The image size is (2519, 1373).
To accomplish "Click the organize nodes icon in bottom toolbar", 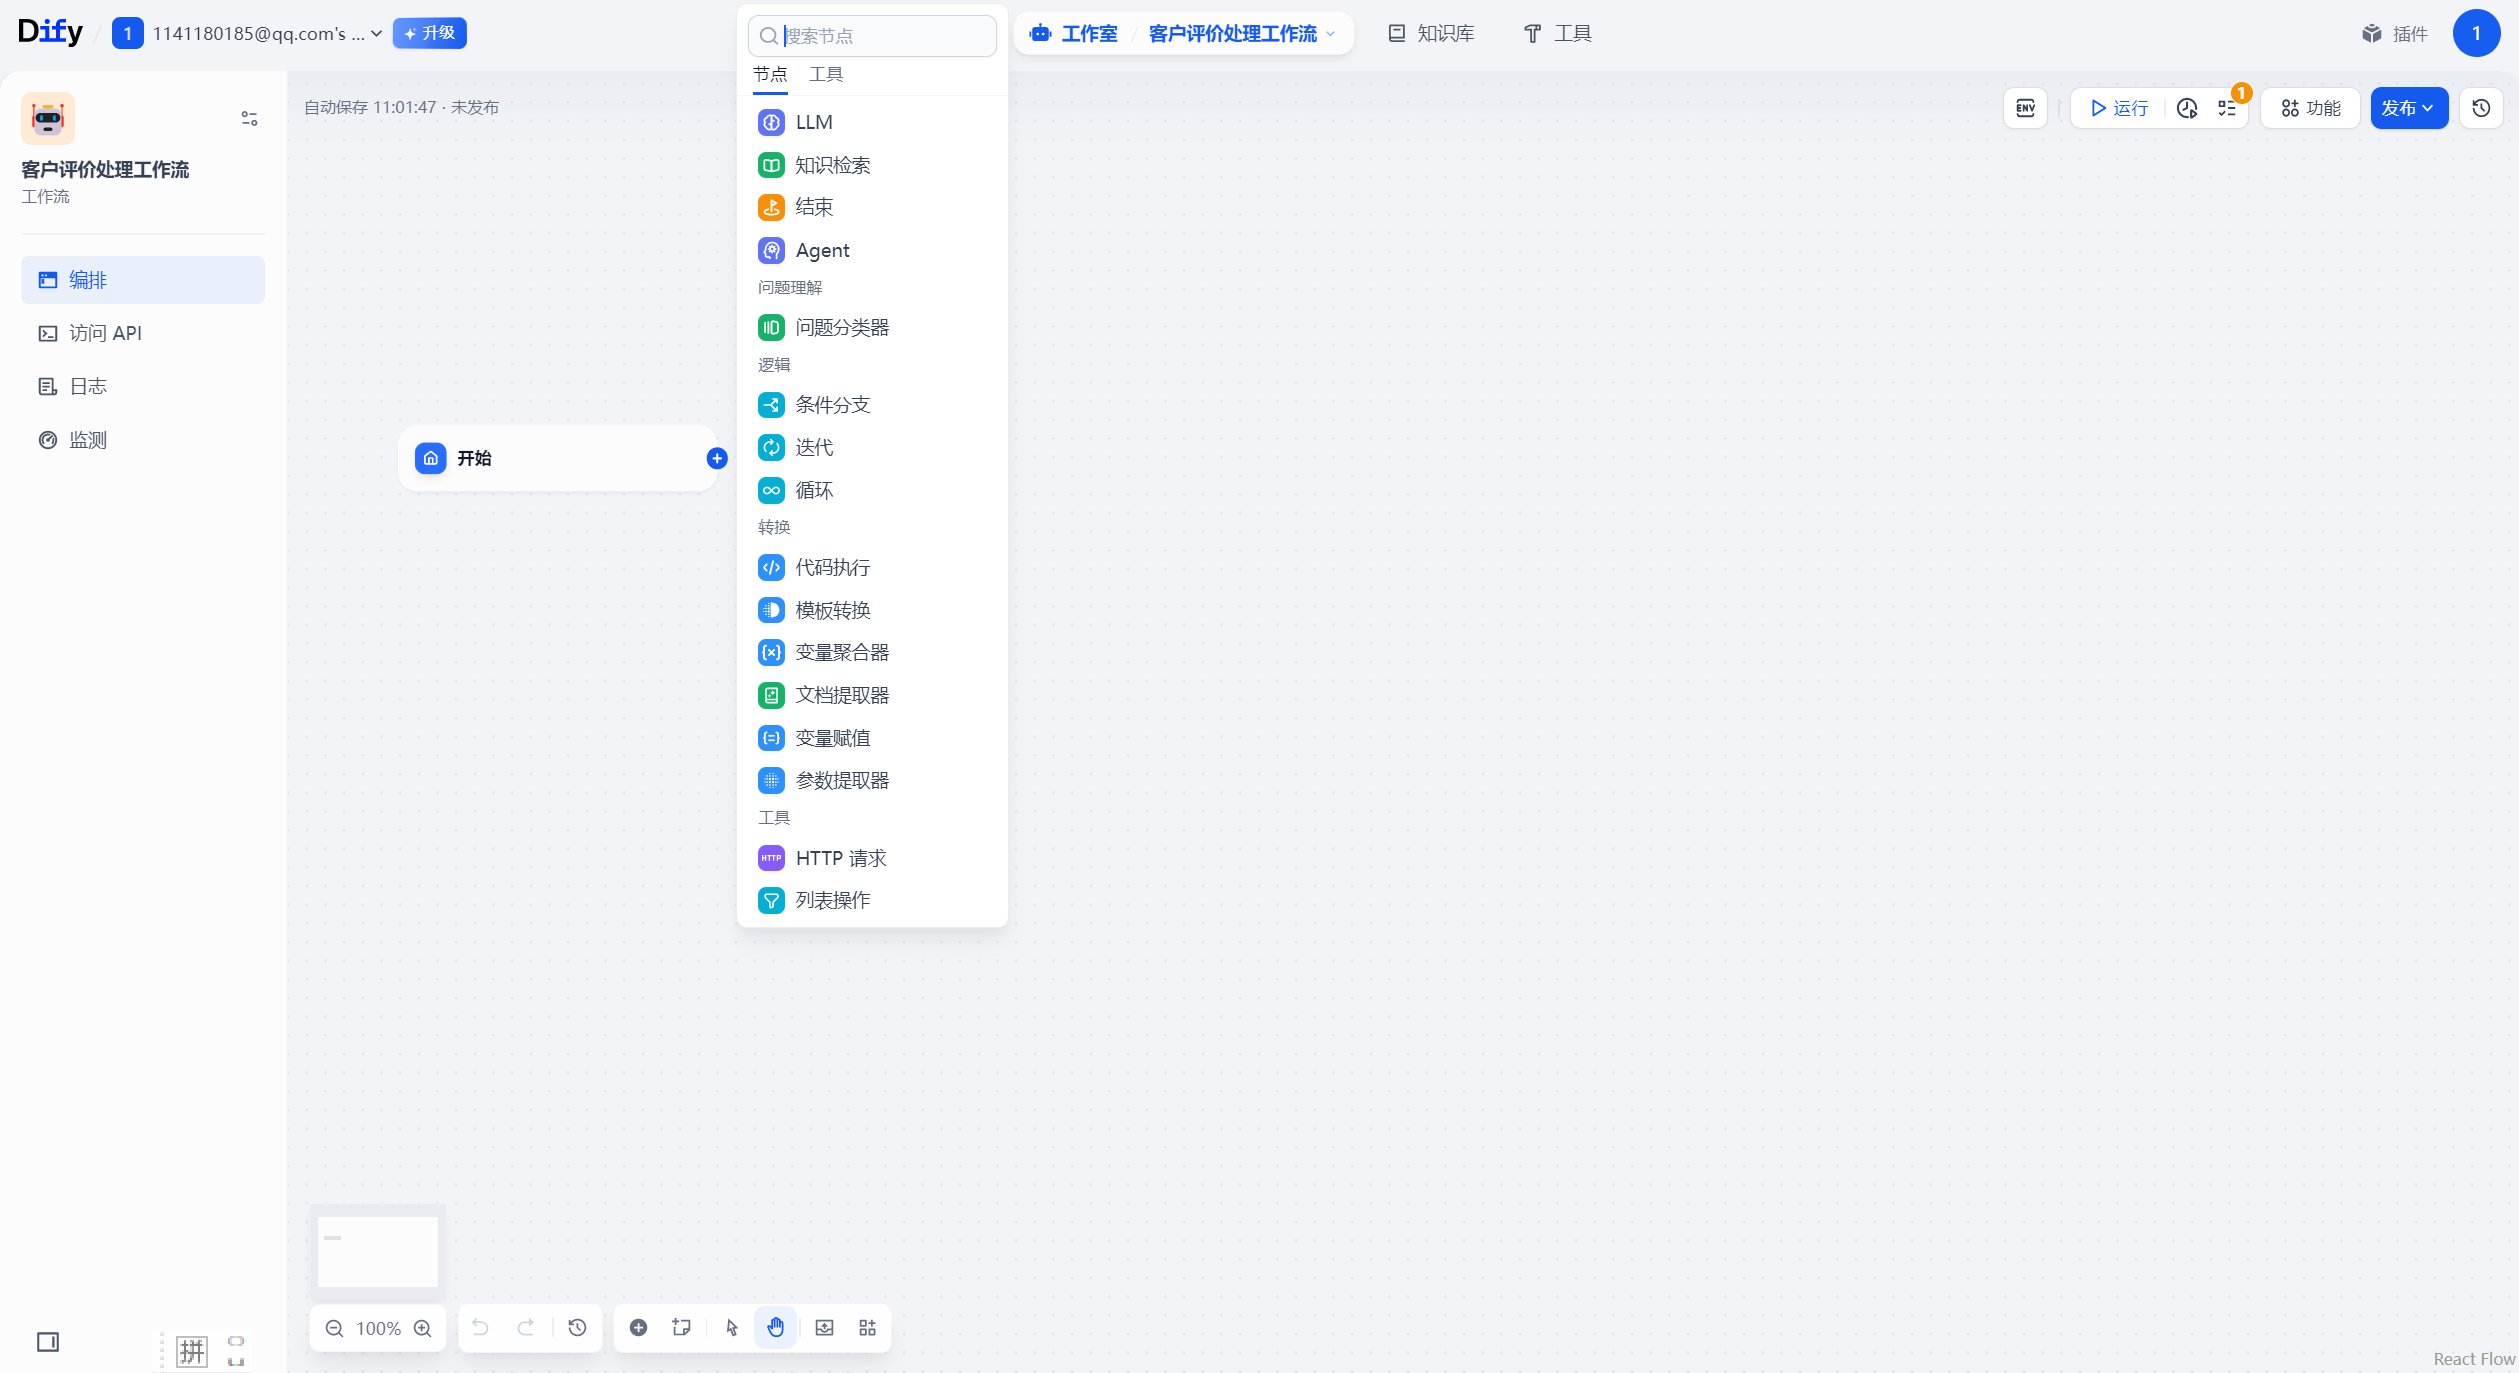I will 868,1328.
